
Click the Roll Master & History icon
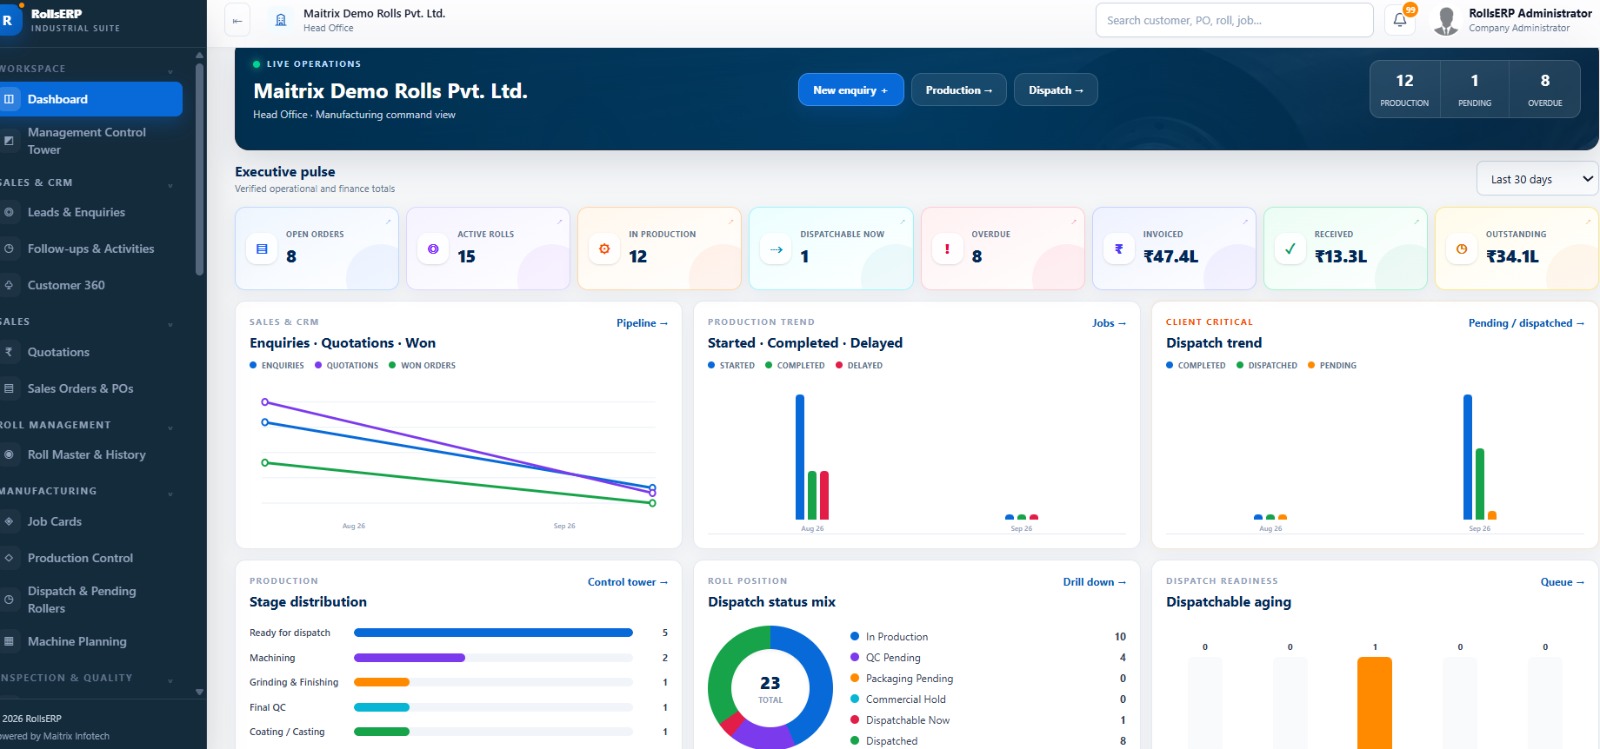[x=8, y=454]
